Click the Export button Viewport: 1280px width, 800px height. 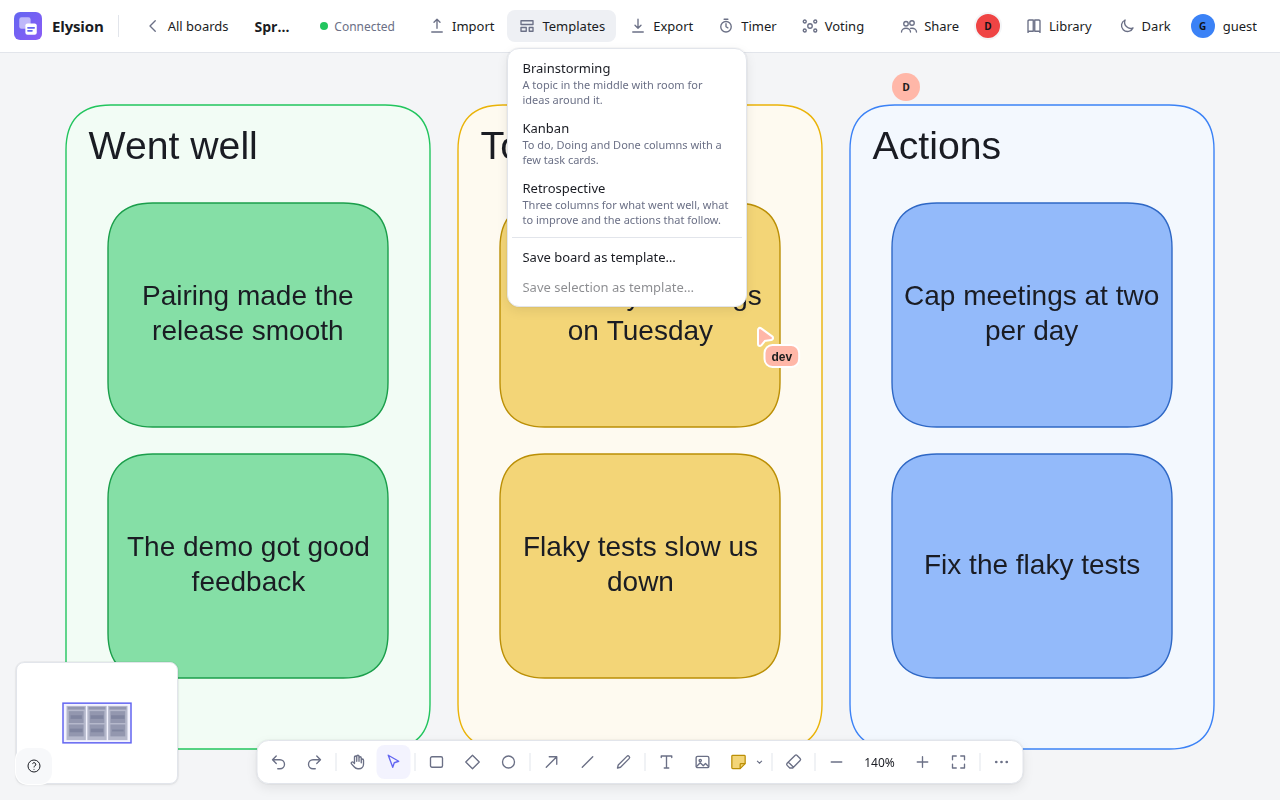point(662,26)
